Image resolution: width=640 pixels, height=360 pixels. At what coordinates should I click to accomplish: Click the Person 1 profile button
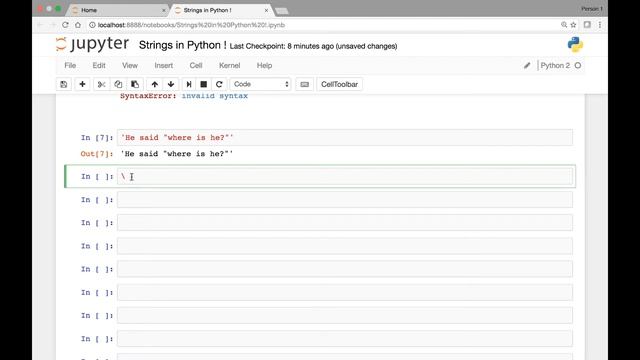coord(592,9)
